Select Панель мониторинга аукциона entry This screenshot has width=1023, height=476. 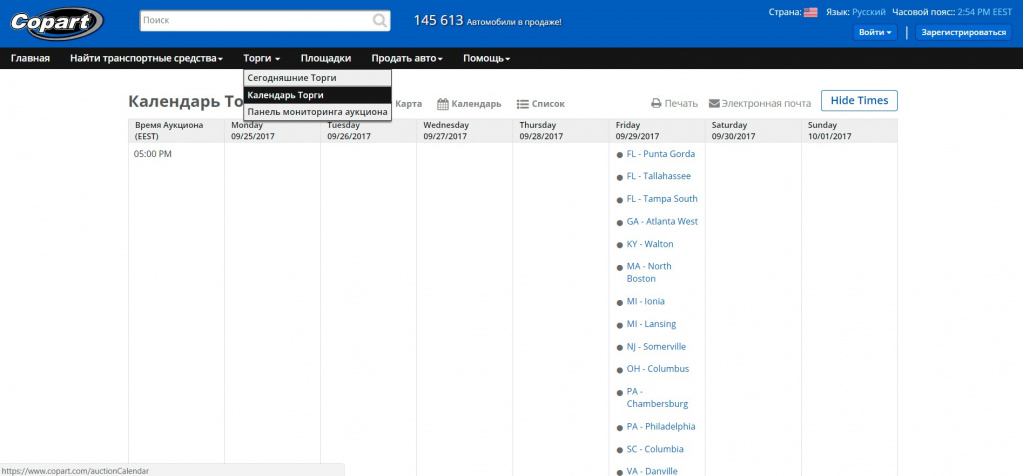[x=317, y=112]
